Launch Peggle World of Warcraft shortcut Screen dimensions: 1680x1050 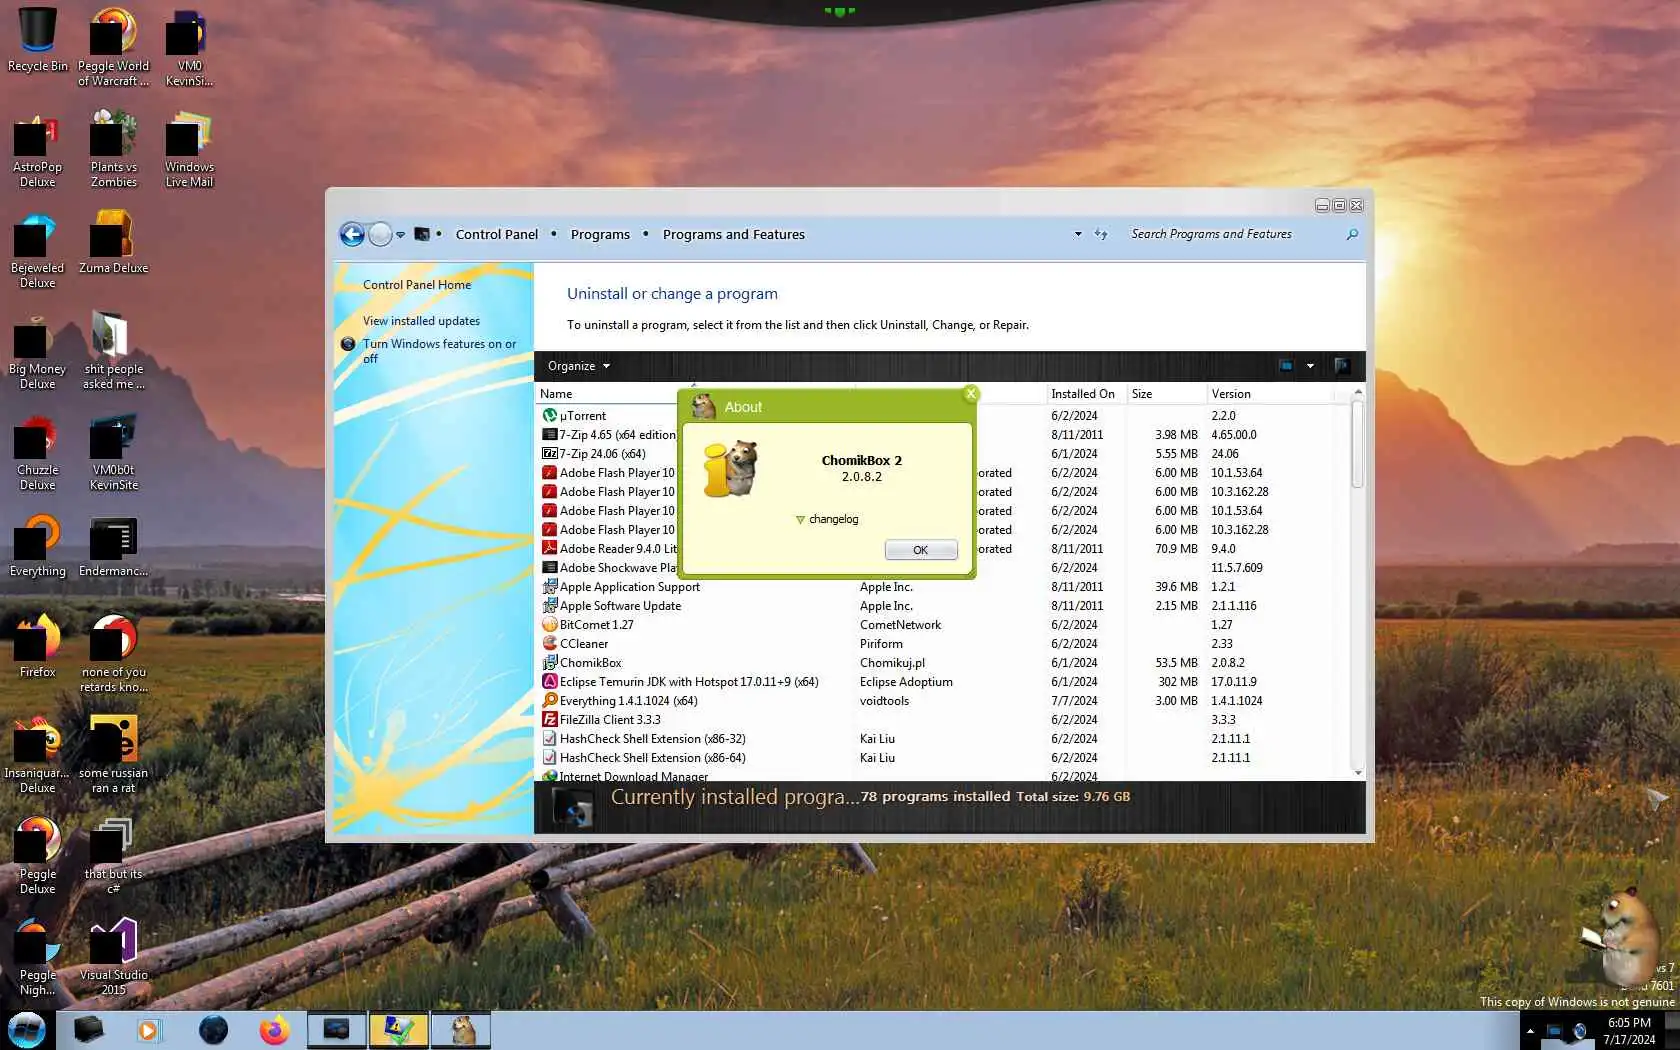113,47
